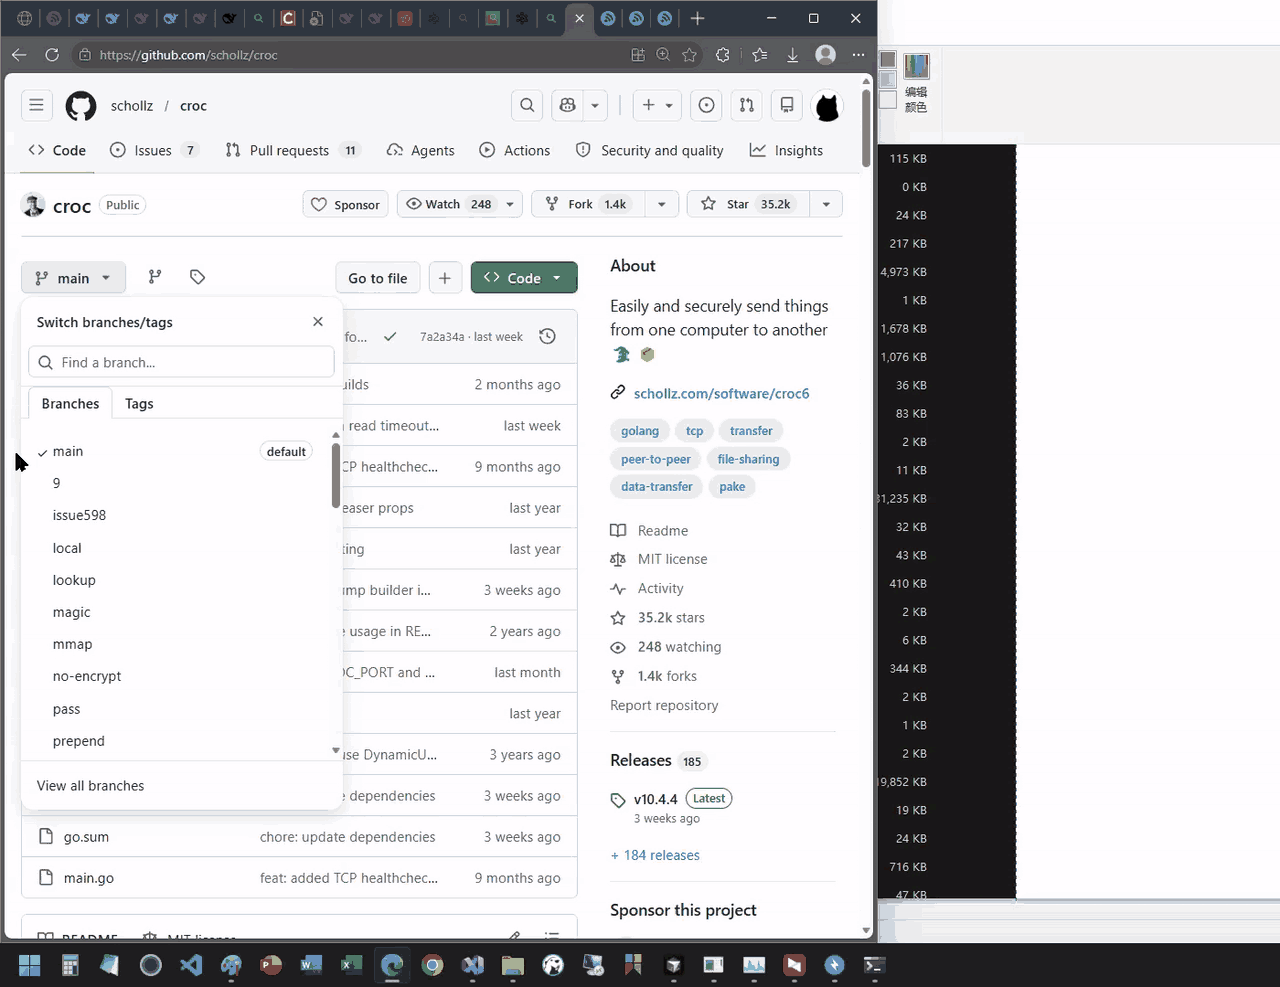This screenshot has width=1280, height=987.
Task: Switch to the mmap branch
Action: [x=181, y=644]
